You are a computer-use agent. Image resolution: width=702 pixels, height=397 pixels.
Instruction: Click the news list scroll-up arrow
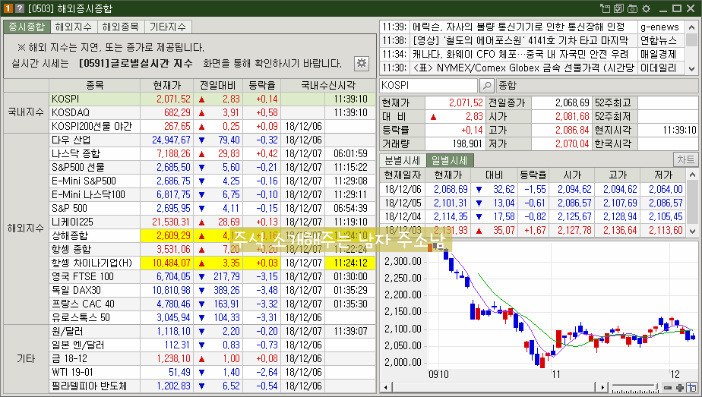[x=692, y=27]
